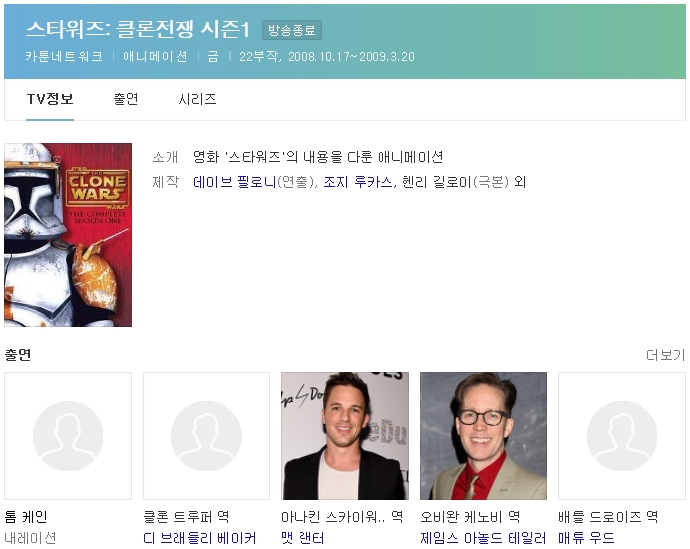Open the Clone Wars poster image
690x549 pixels.
pyautogui.click(x=68, y=235)
